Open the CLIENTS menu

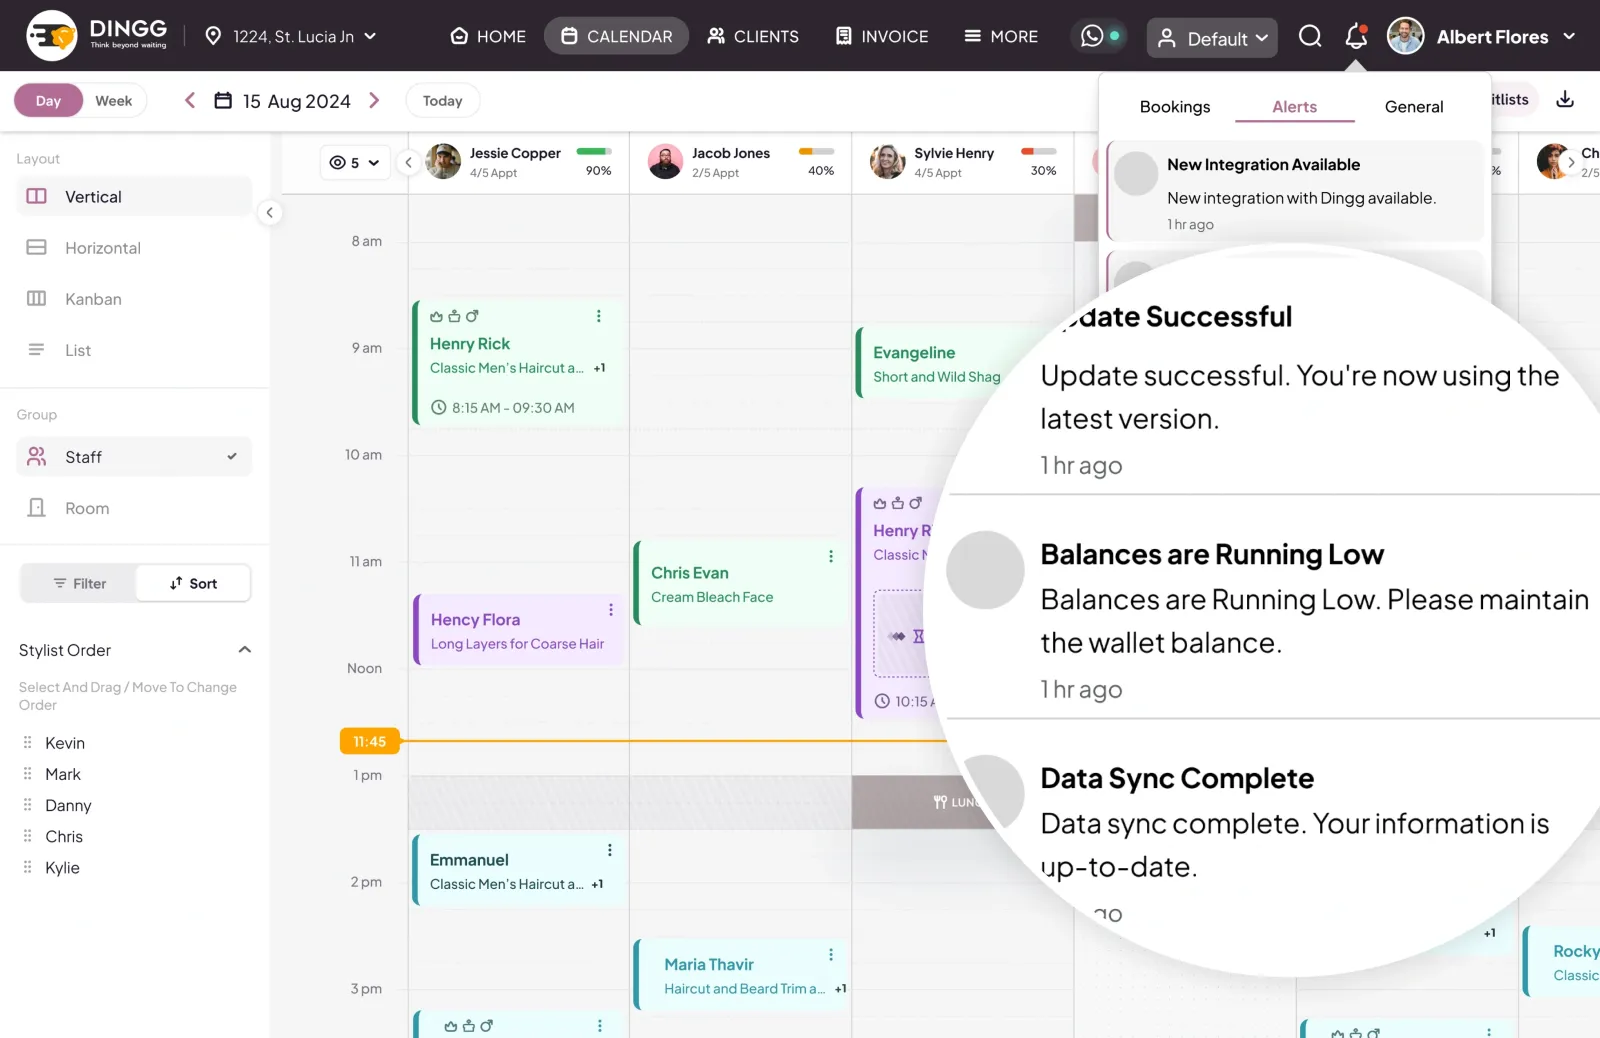coord(753,37)
